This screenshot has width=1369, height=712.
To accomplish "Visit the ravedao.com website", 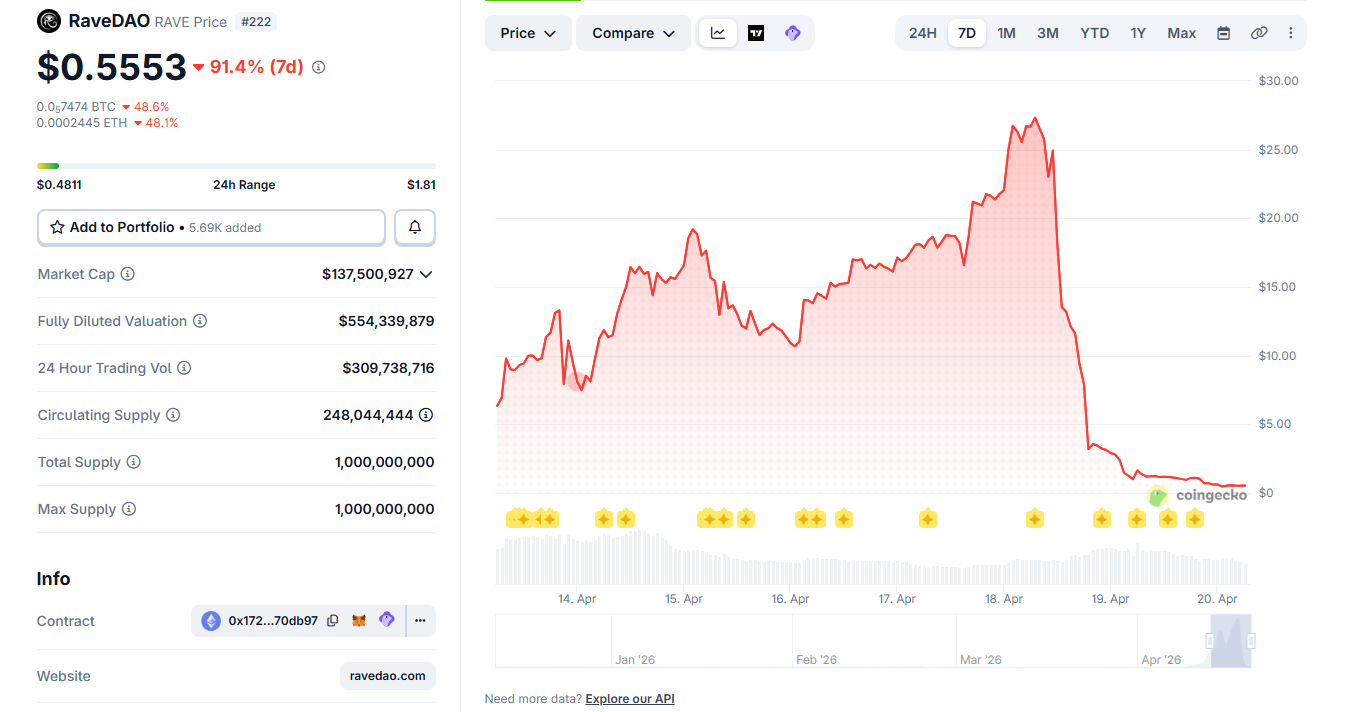I will [x=387, y=675].
